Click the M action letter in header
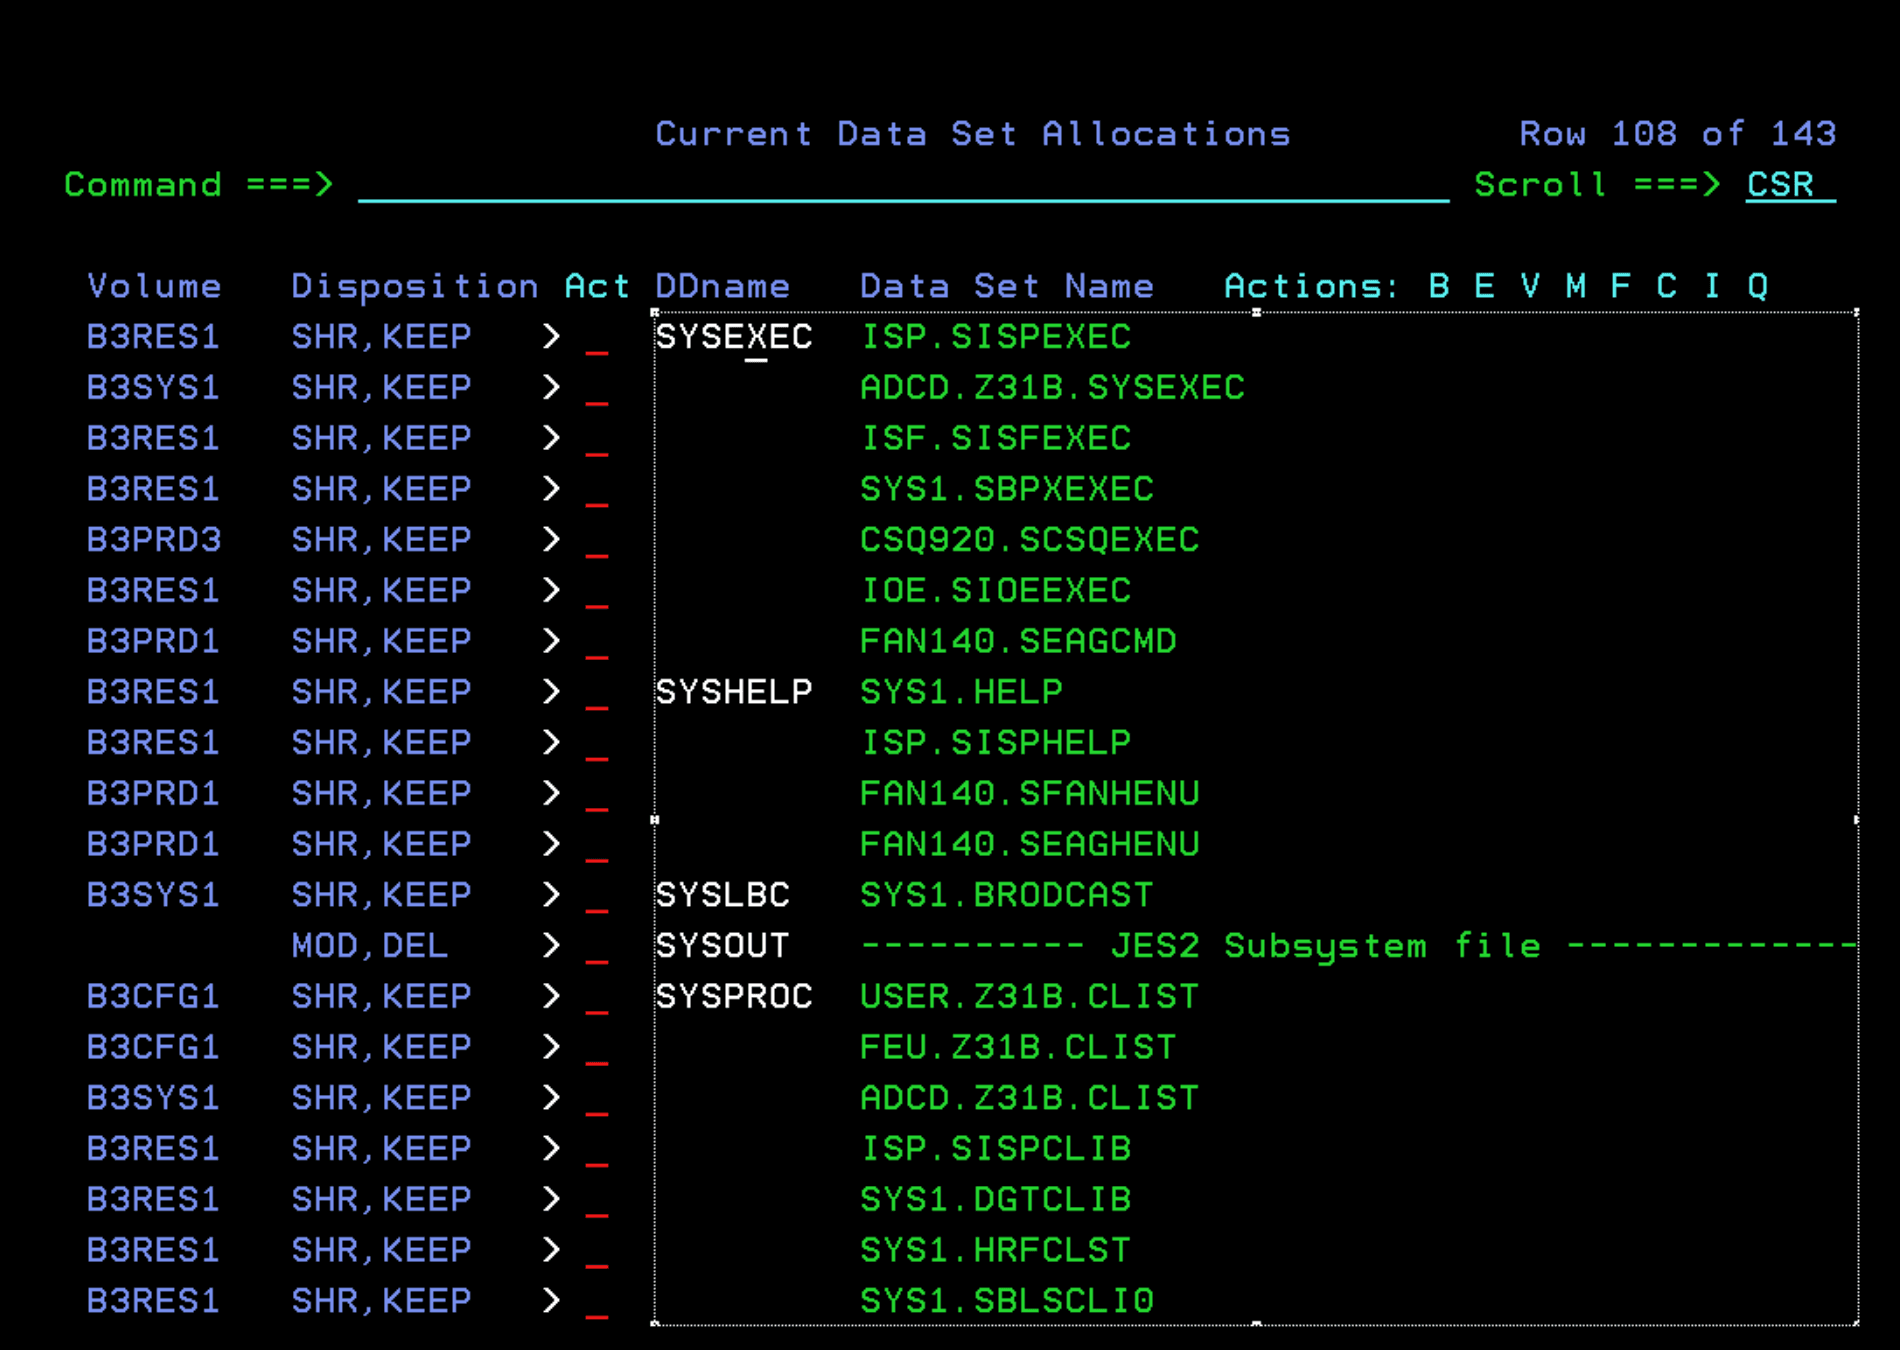The image size is (1900, 1350). (x=1575, y=287)
